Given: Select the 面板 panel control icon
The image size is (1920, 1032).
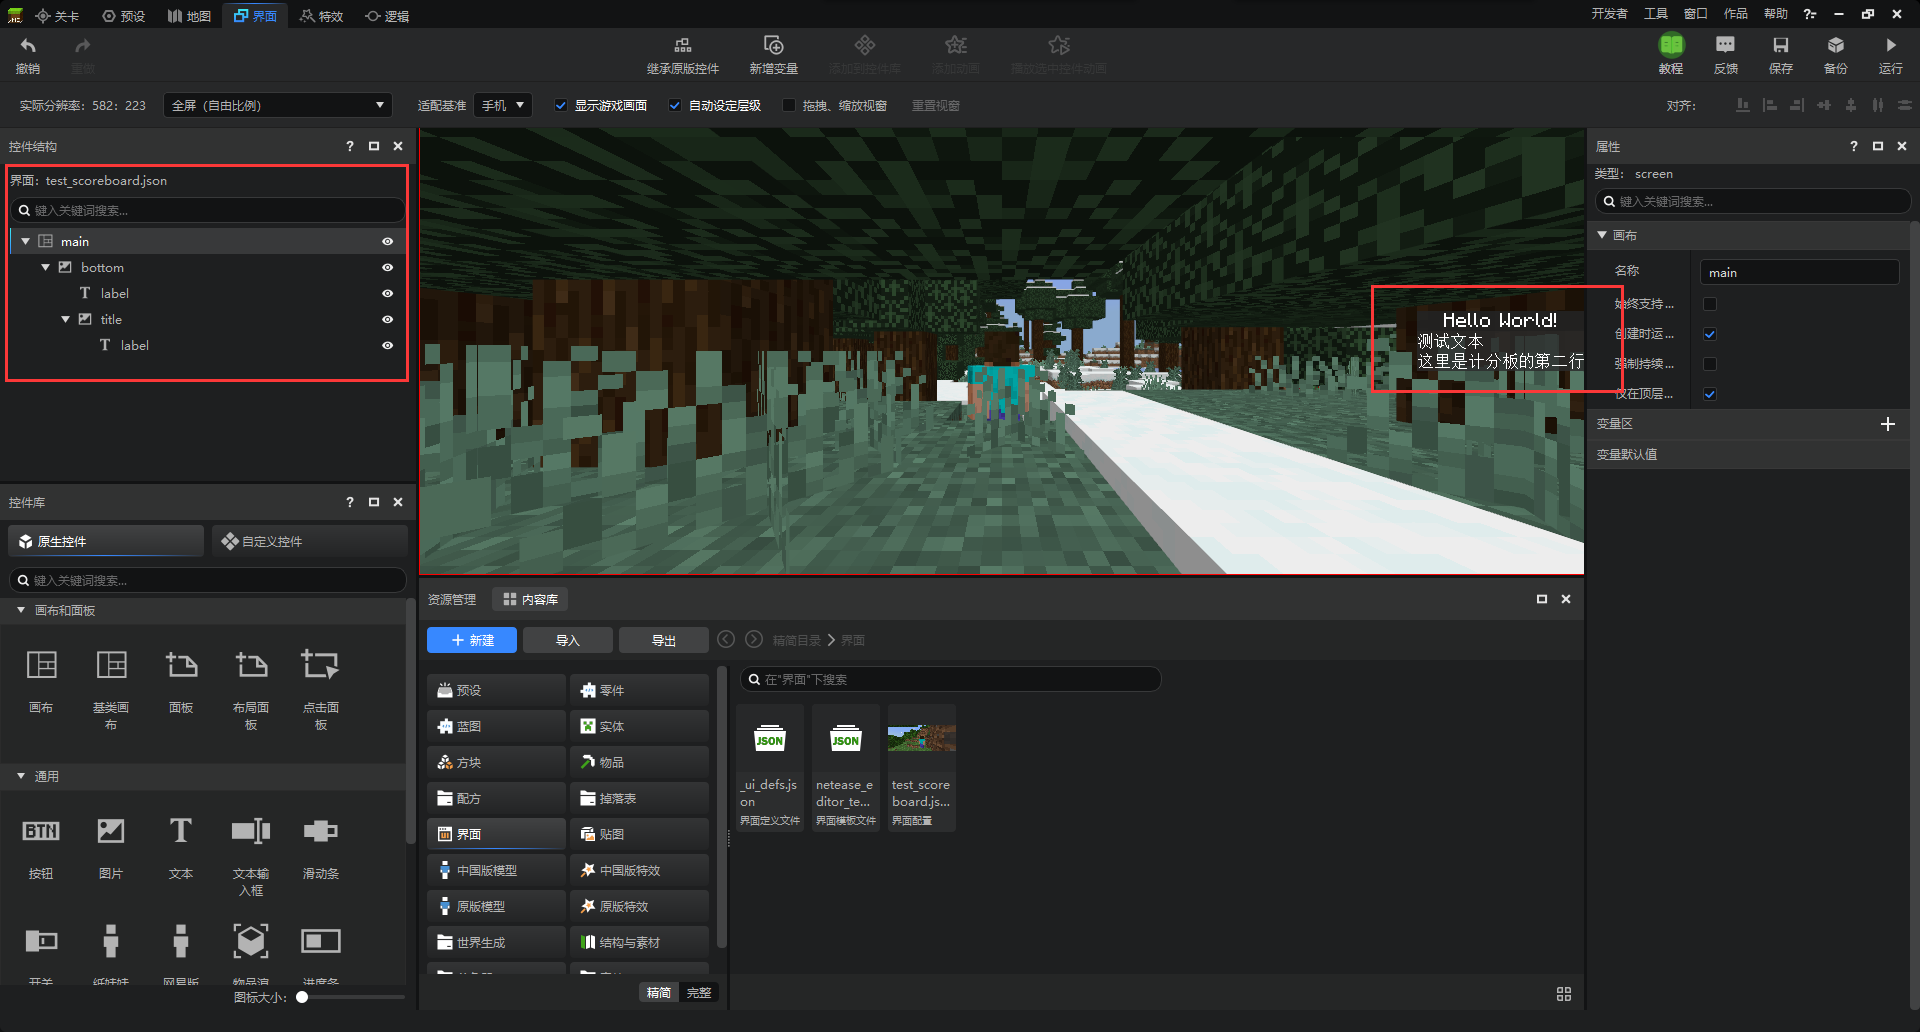Looking at the screenshot, I should [x=181, y=665].
